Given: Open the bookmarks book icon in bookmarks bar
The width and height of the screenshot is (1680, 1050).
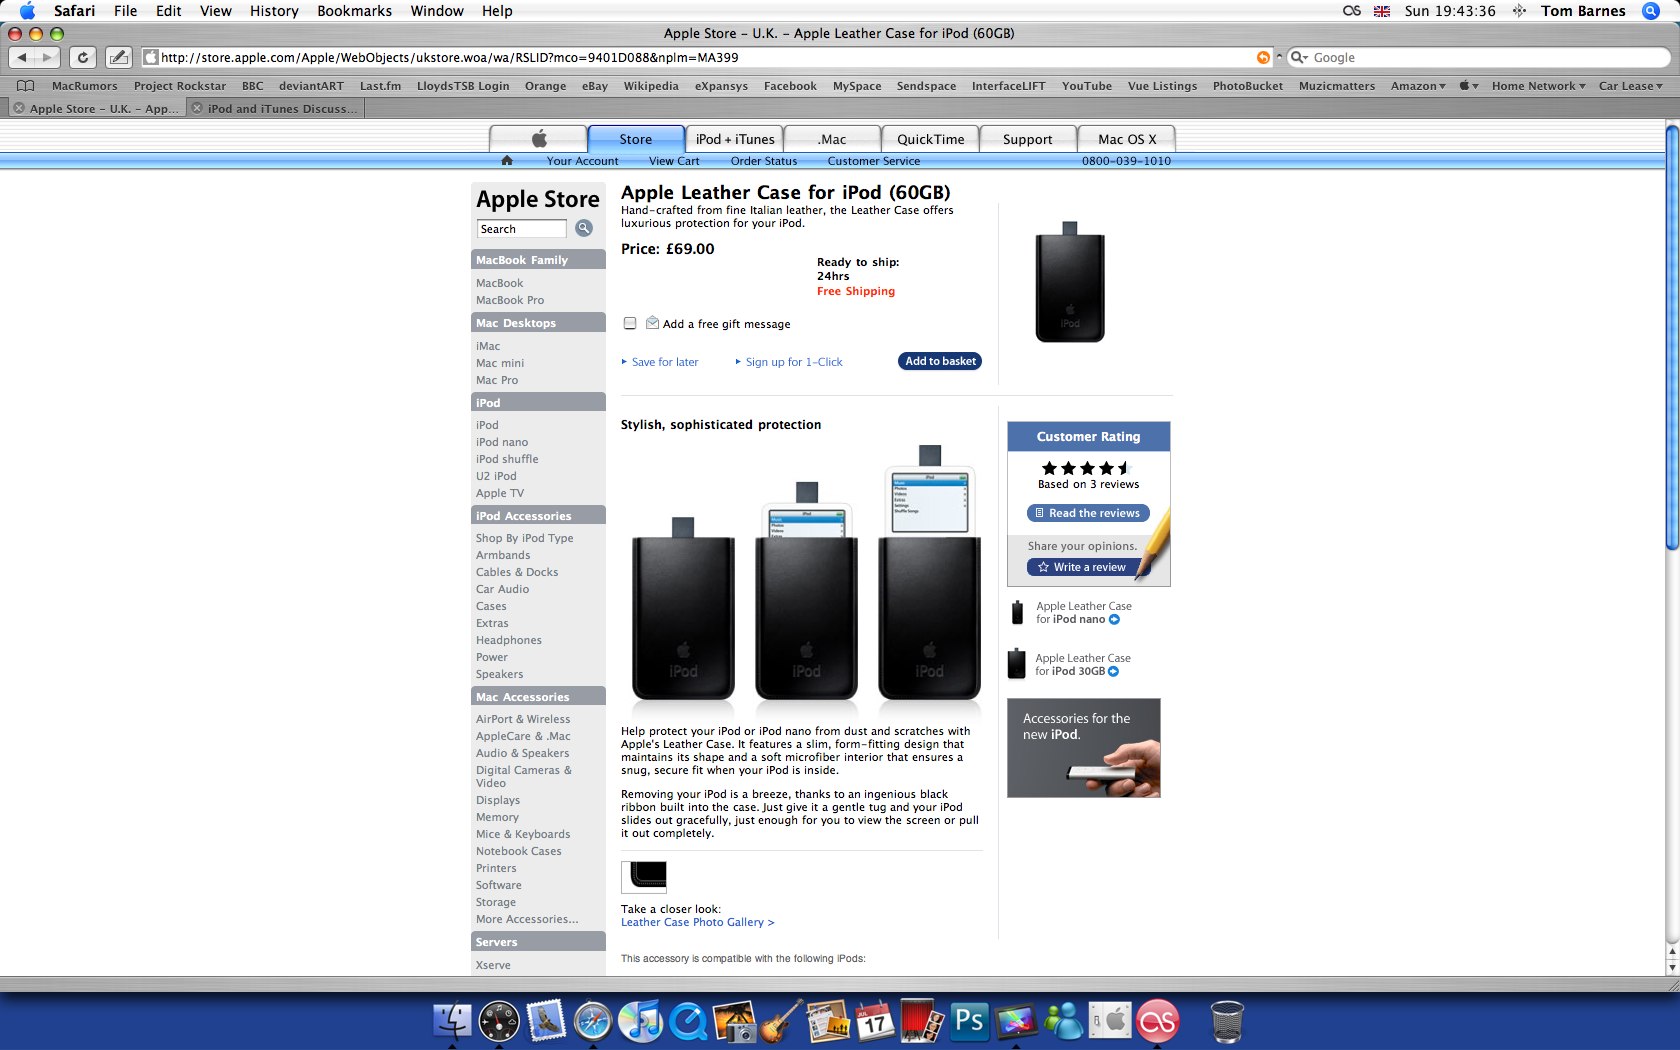Looking at the screenshot, I should coord(26,86).
